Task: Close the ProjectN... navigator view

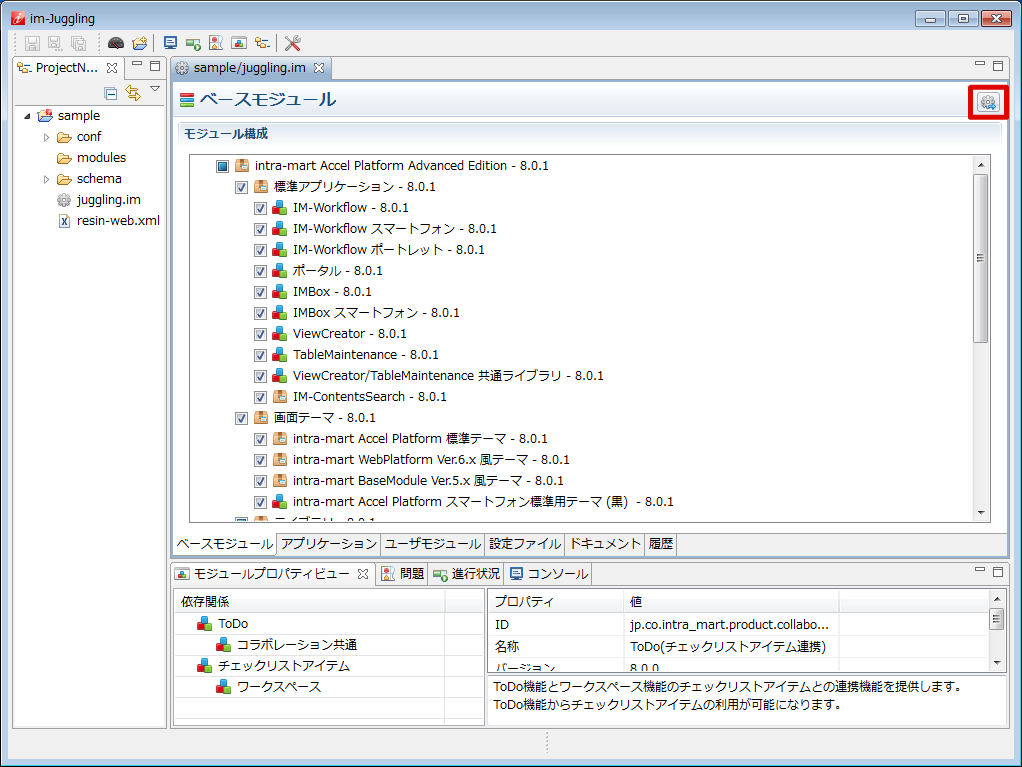Action: pos(112,68)
